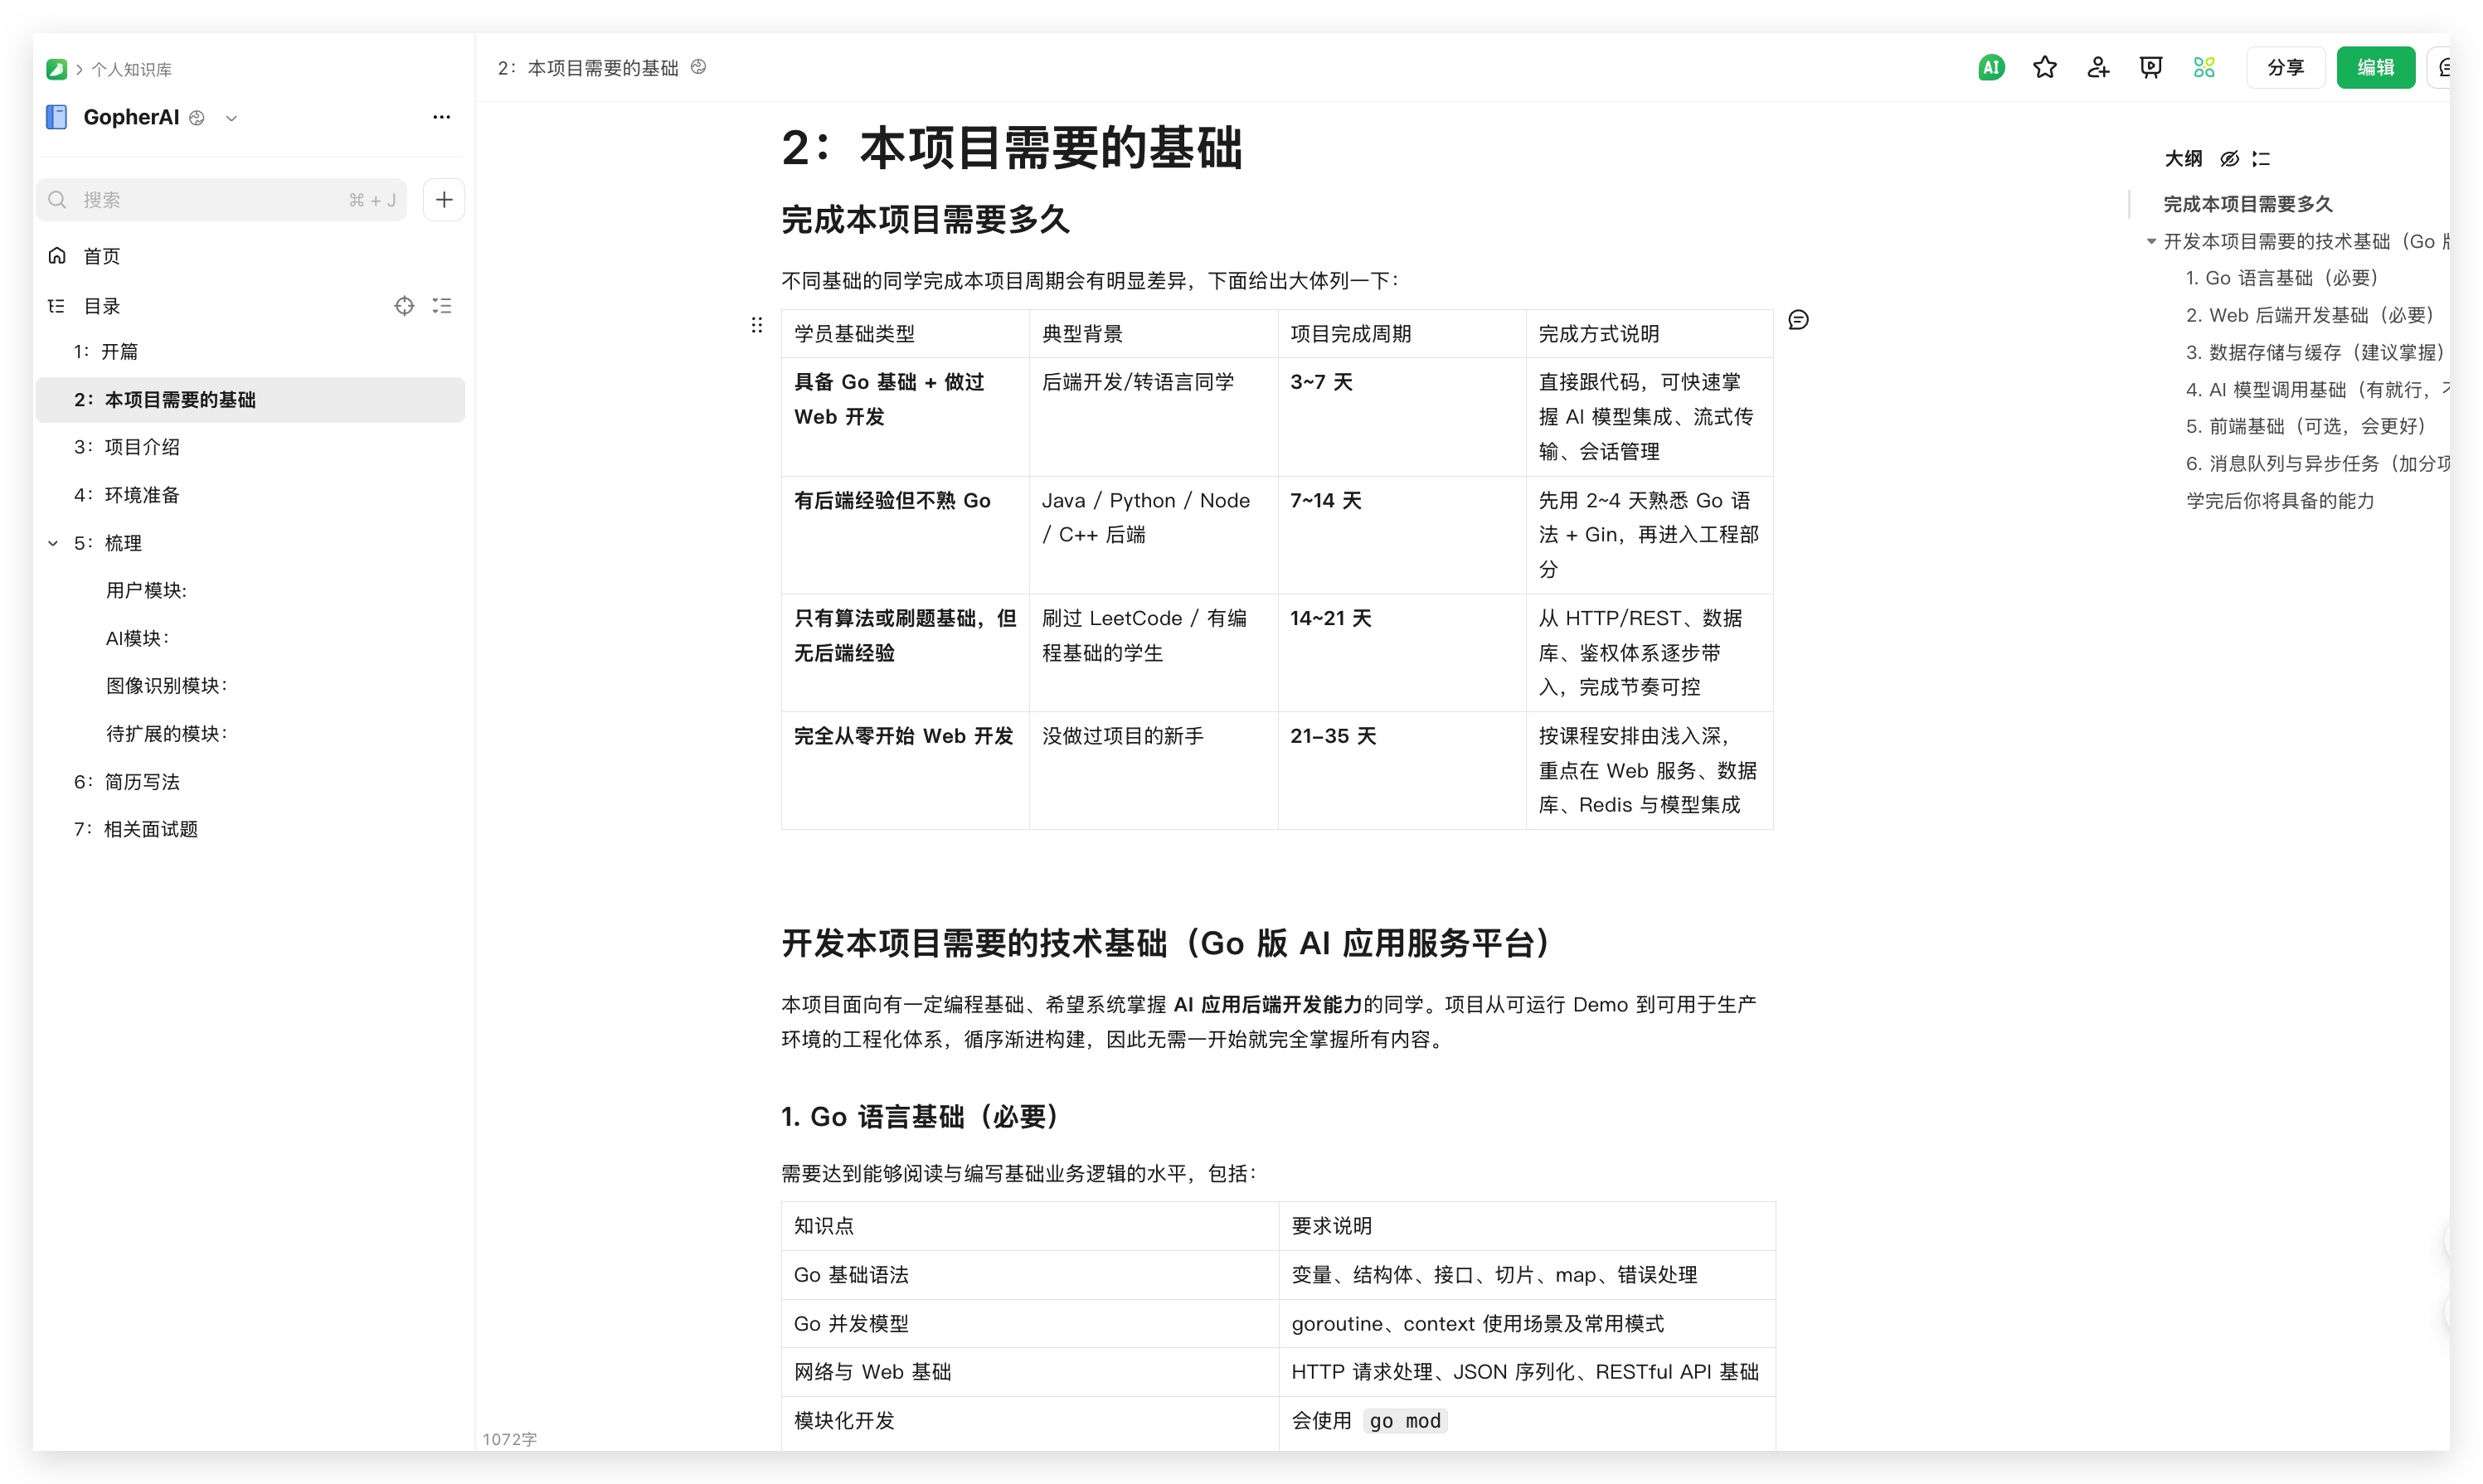Collapse the 5：梳理 tree node
The image size is (2483, 1484).
[x=53, y=543]
